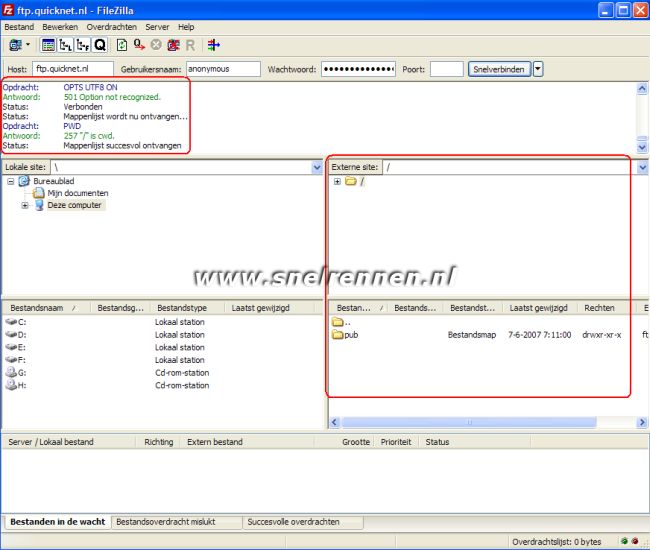Expand the remote root folder node
Viewport: 650px width, 550px height.
coord(337,182)
